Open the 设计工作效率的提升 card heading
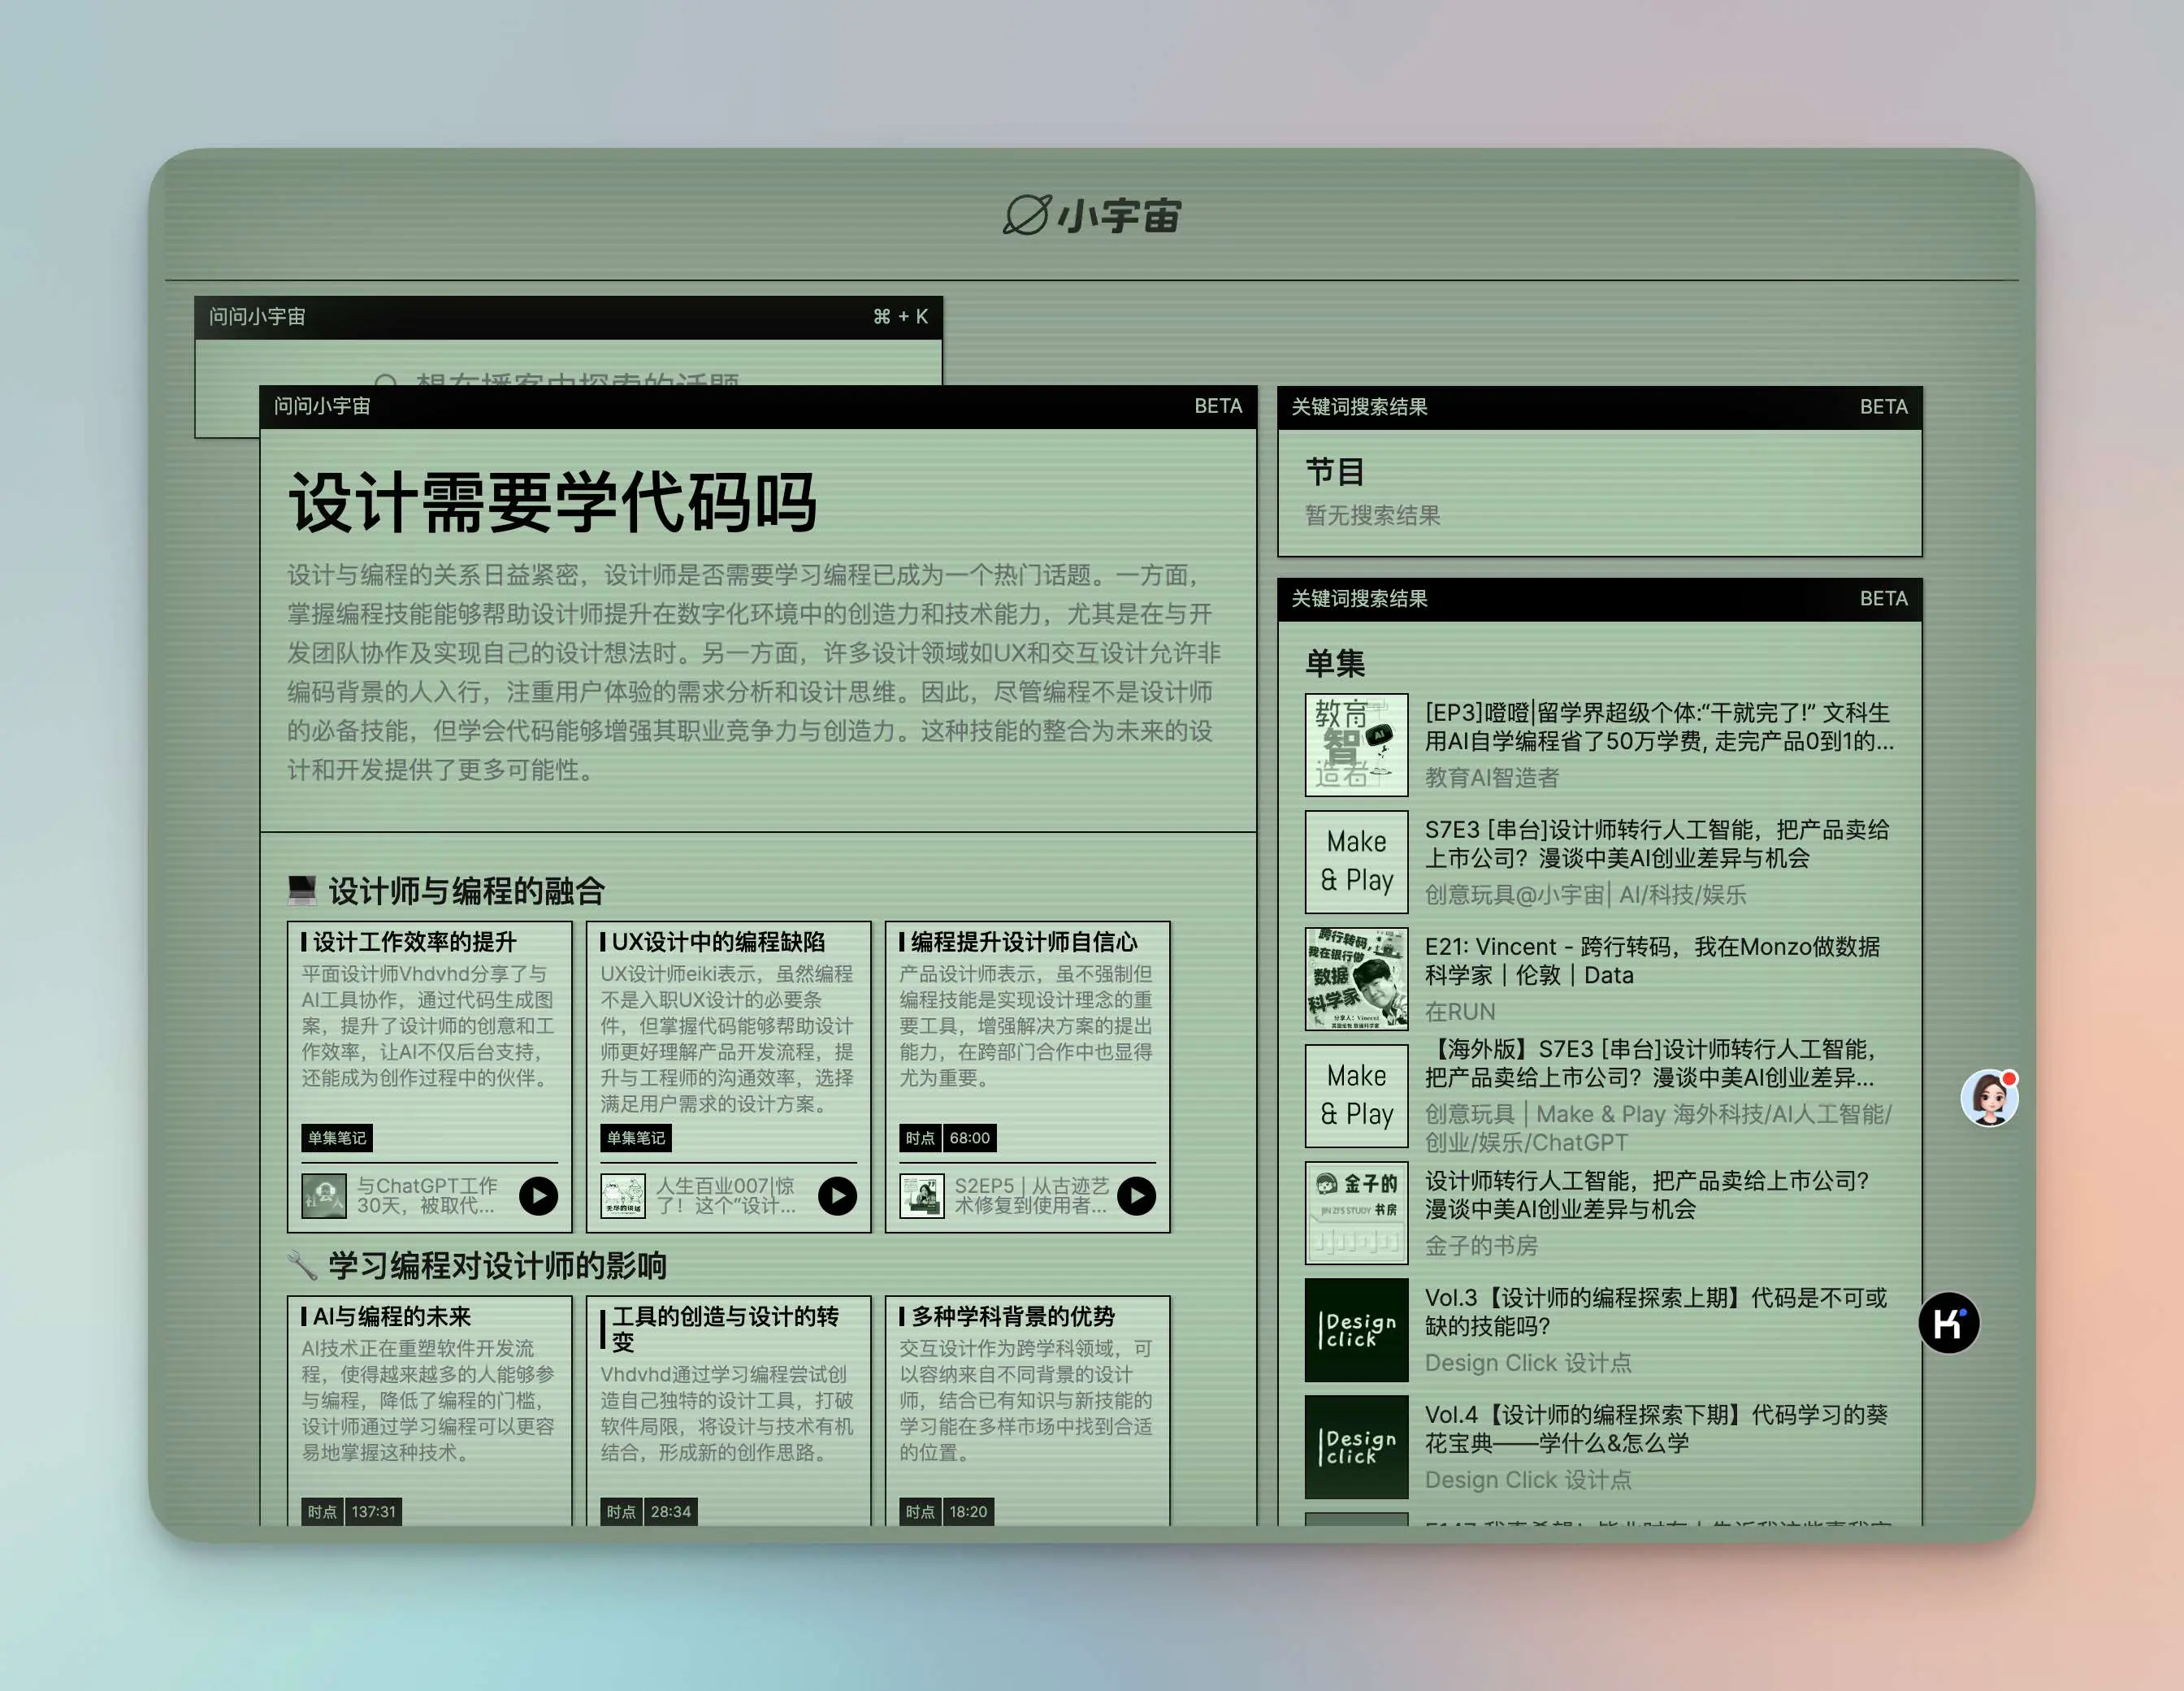2184x1691 pixels. (x=415, y=941)
